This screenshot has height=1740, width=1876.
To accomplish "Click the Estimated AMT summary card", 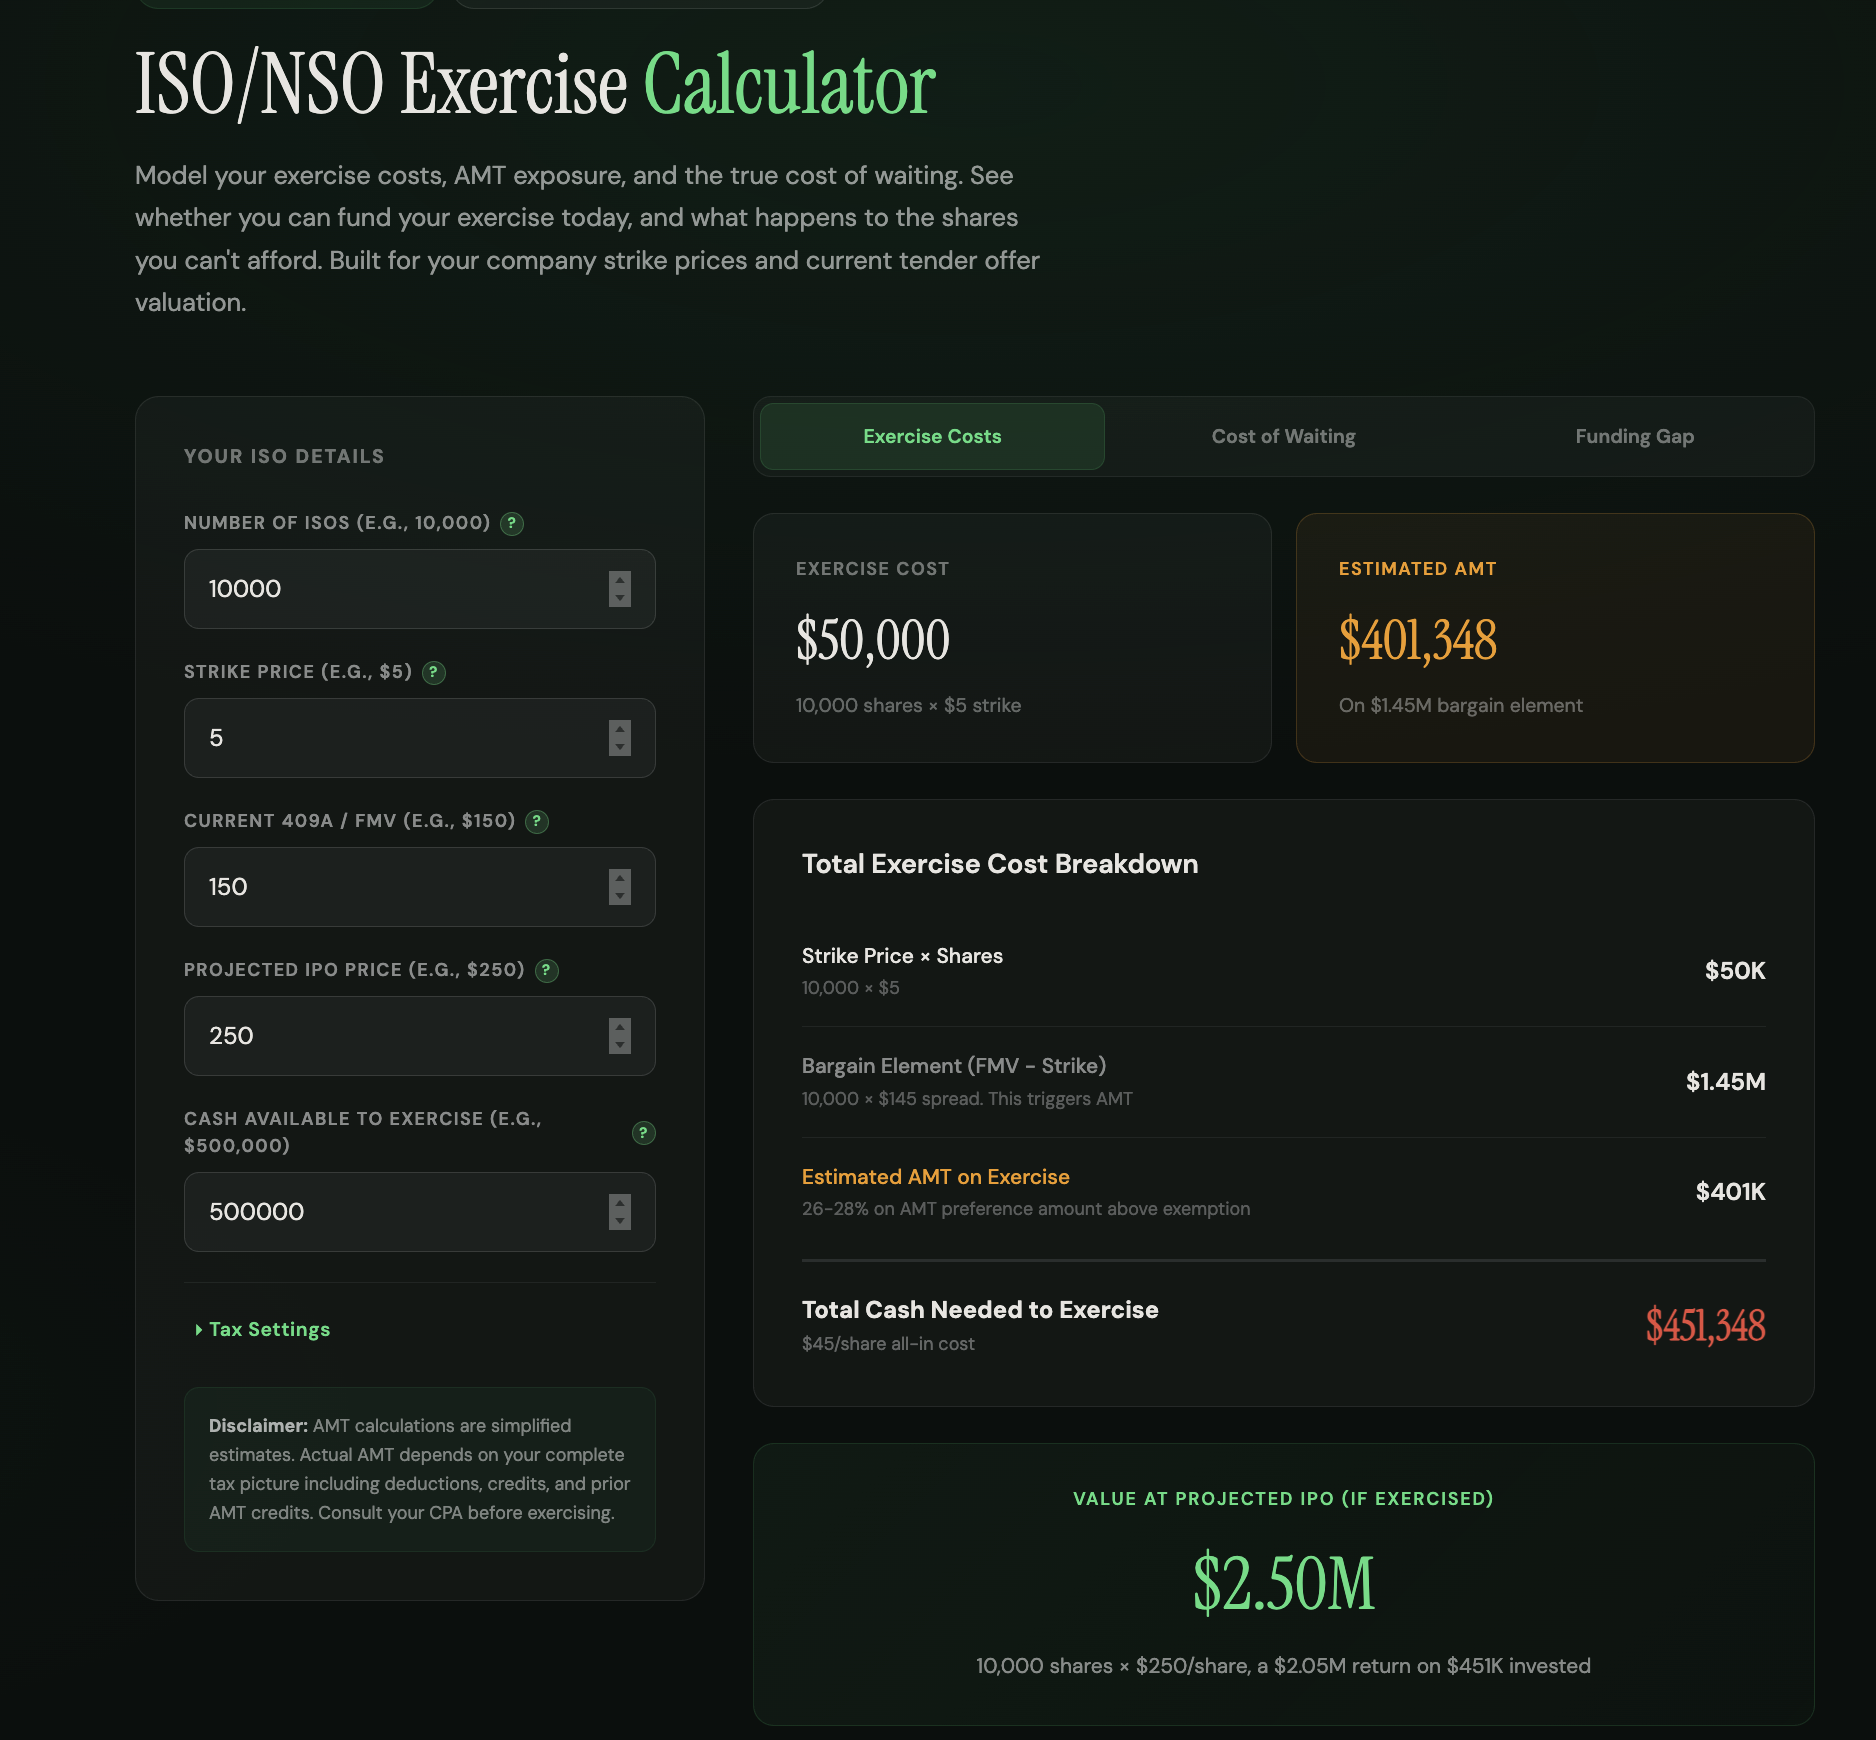I will [x=1555, y=638].
